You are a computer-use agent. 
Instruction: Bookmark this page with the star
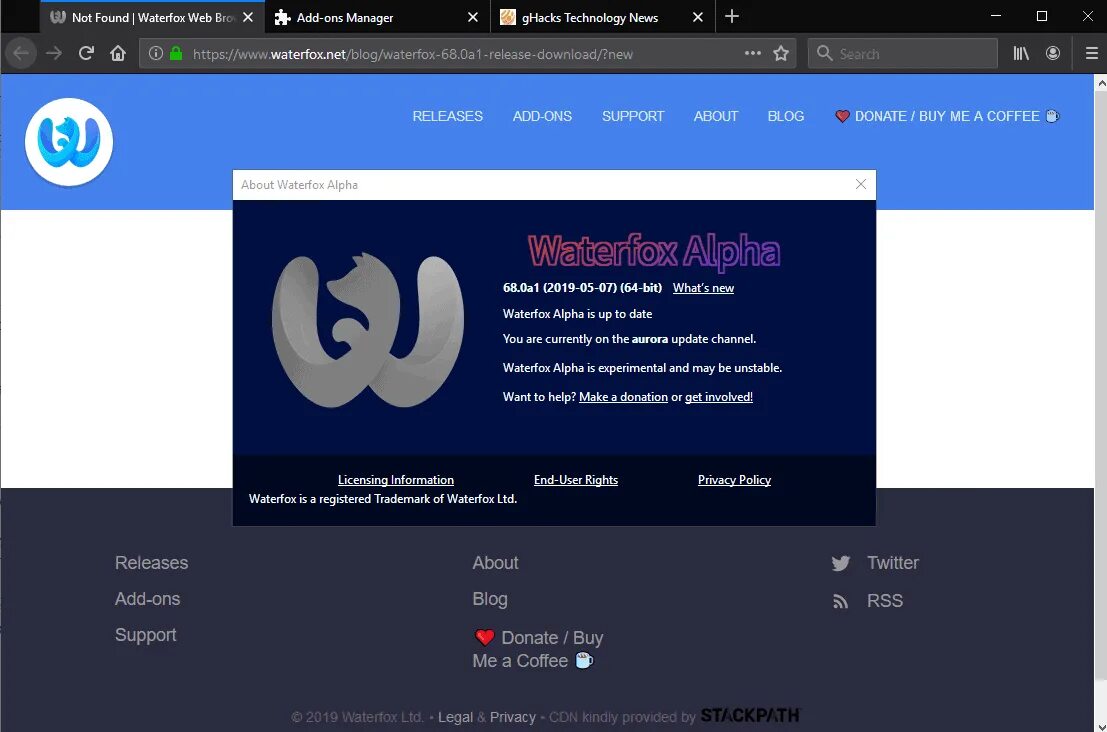coord(781,54)
